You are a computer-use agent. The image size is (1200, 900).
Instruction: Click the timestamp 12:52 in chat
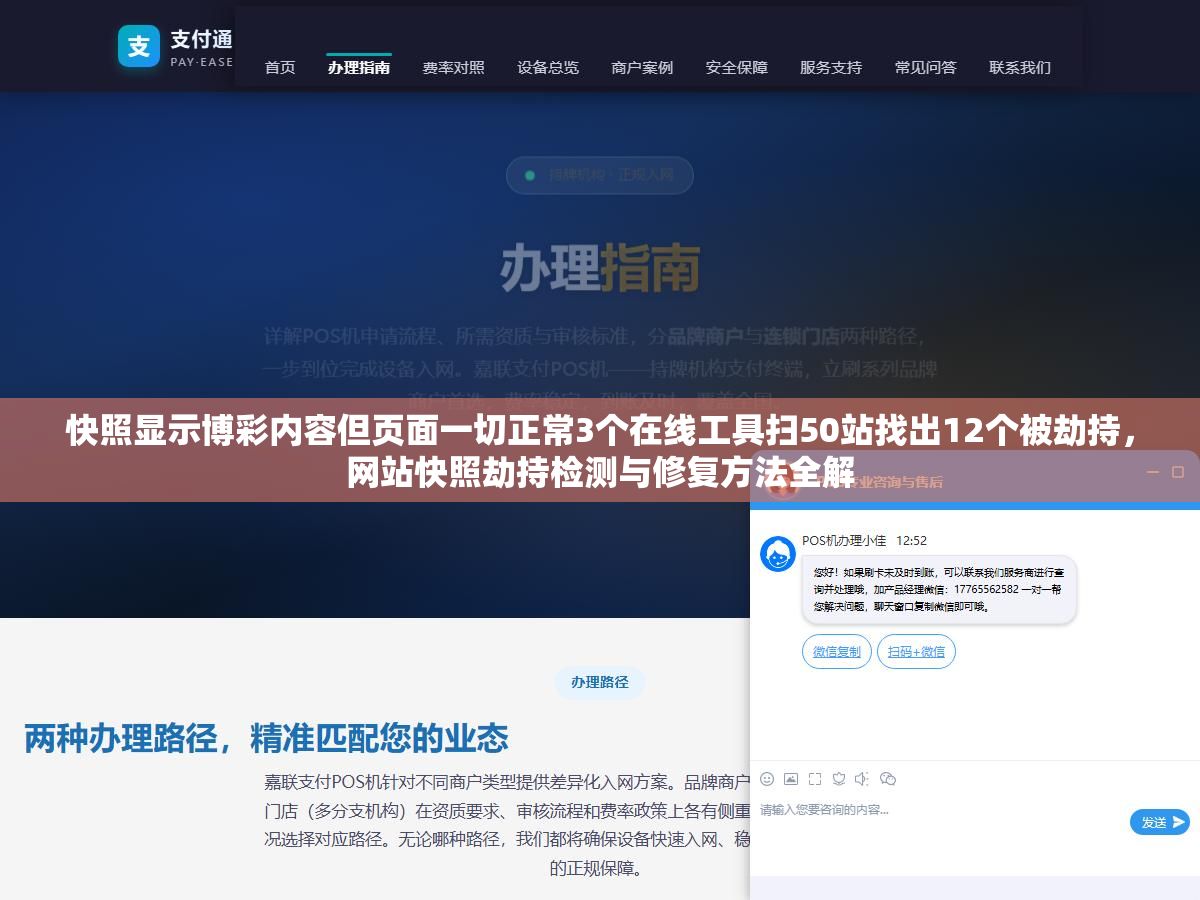(911, 540)
